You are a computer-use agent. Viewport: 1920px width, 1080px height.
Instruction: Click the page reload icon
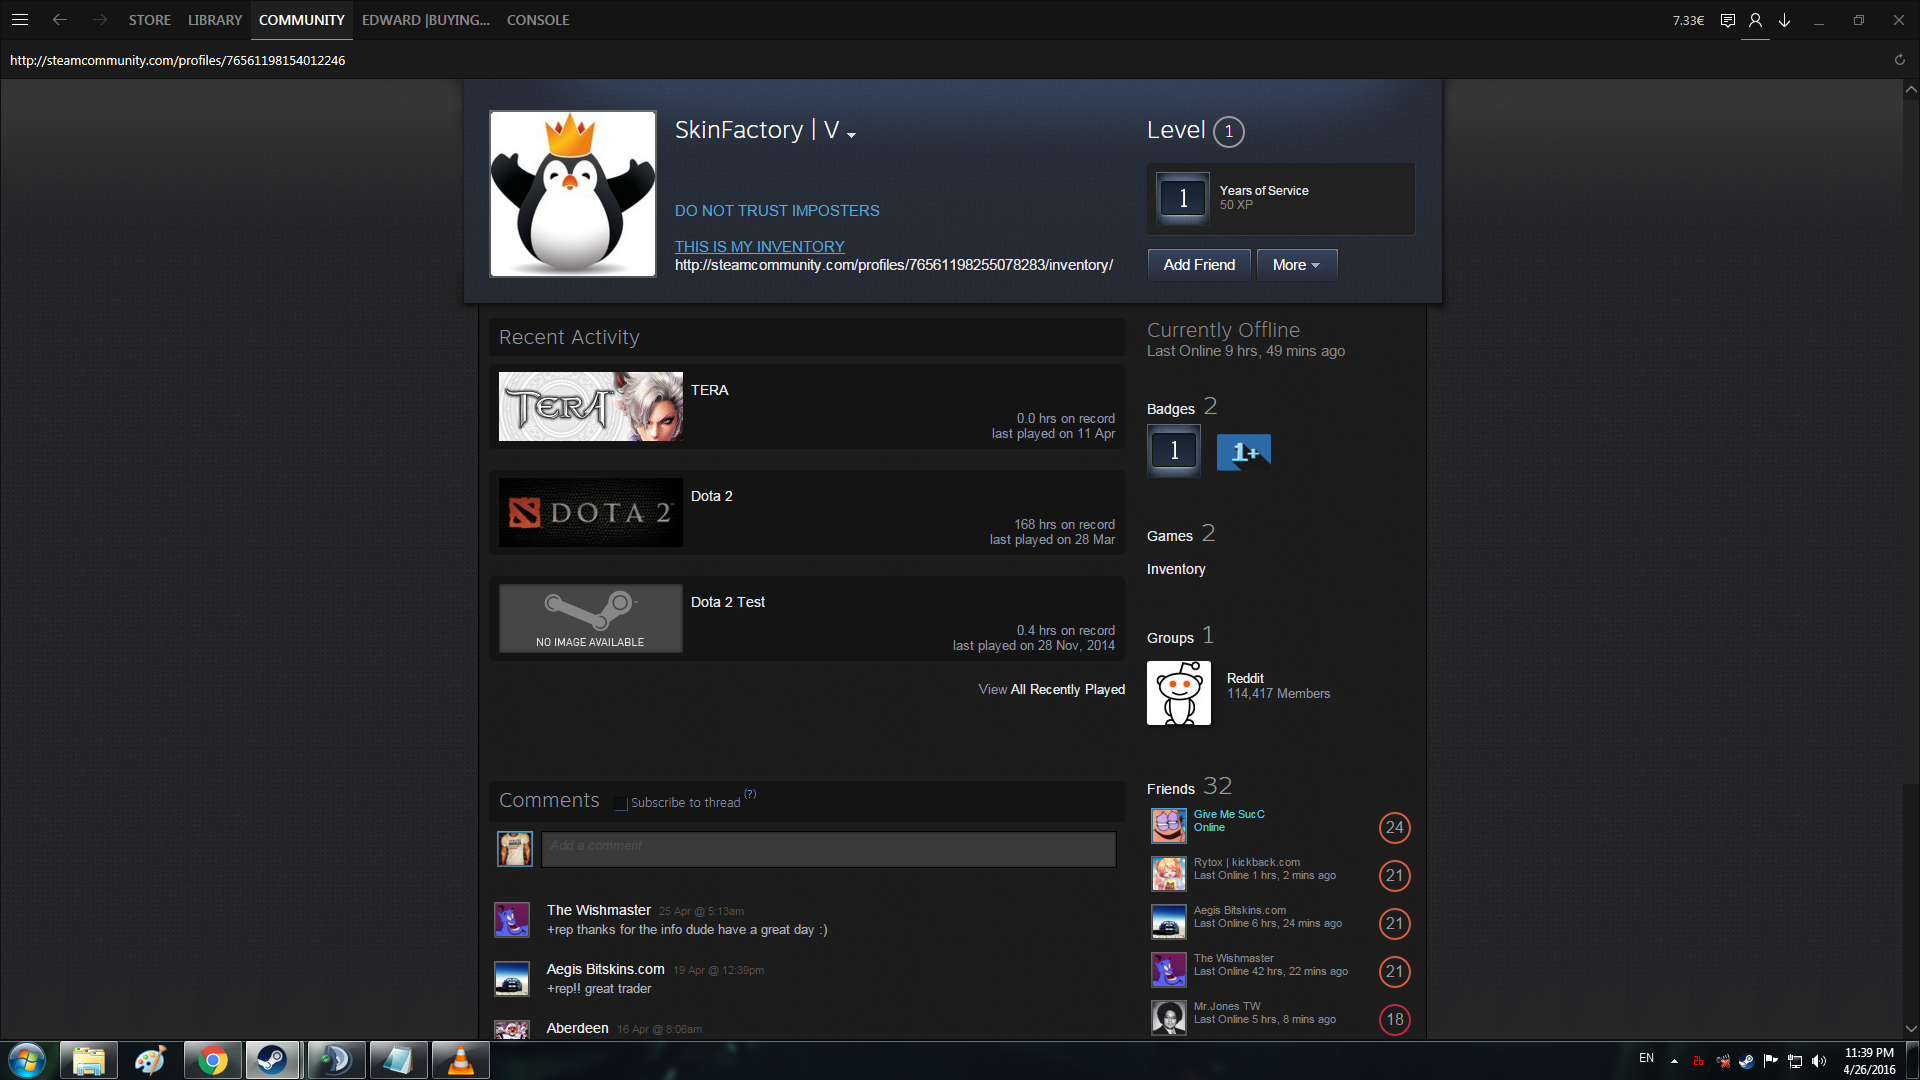pos(1899,60)
